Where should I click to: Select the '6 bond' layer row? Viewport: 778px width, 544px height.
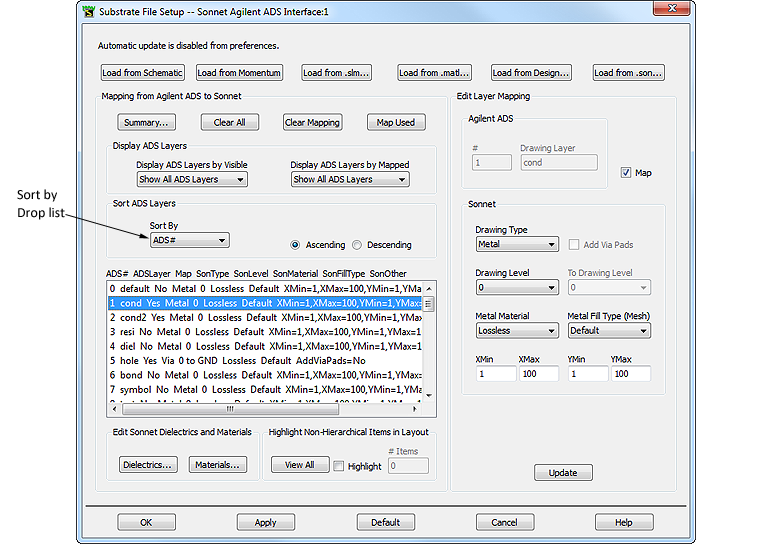coord(265,375)
